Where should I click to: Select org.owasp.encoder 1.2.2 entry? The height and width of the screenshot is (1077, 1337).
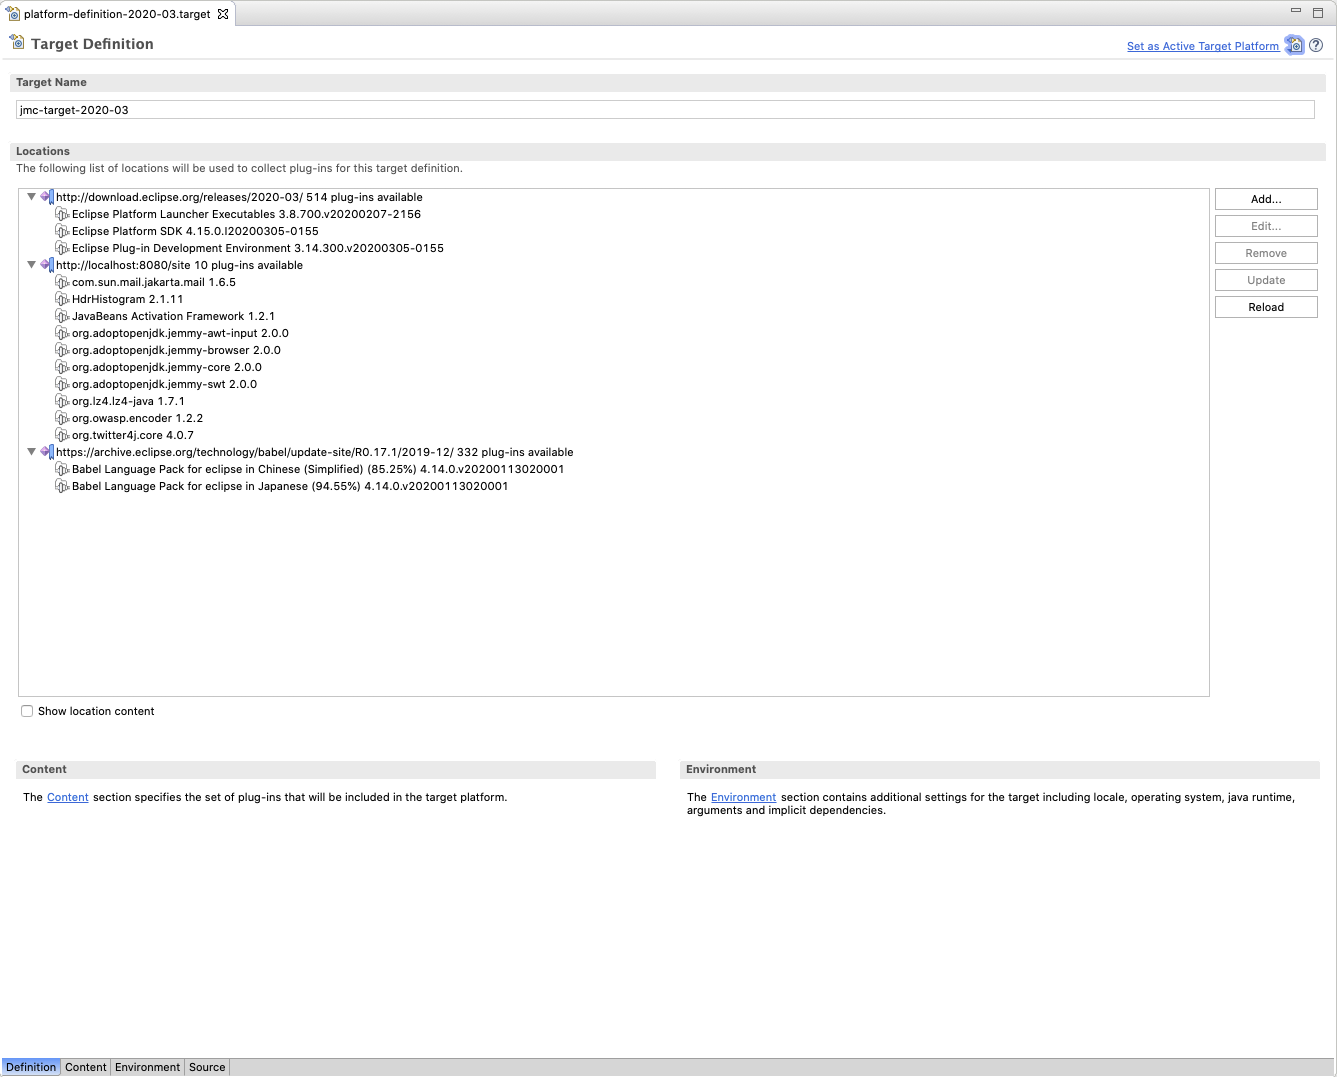[x=137, y=418]
